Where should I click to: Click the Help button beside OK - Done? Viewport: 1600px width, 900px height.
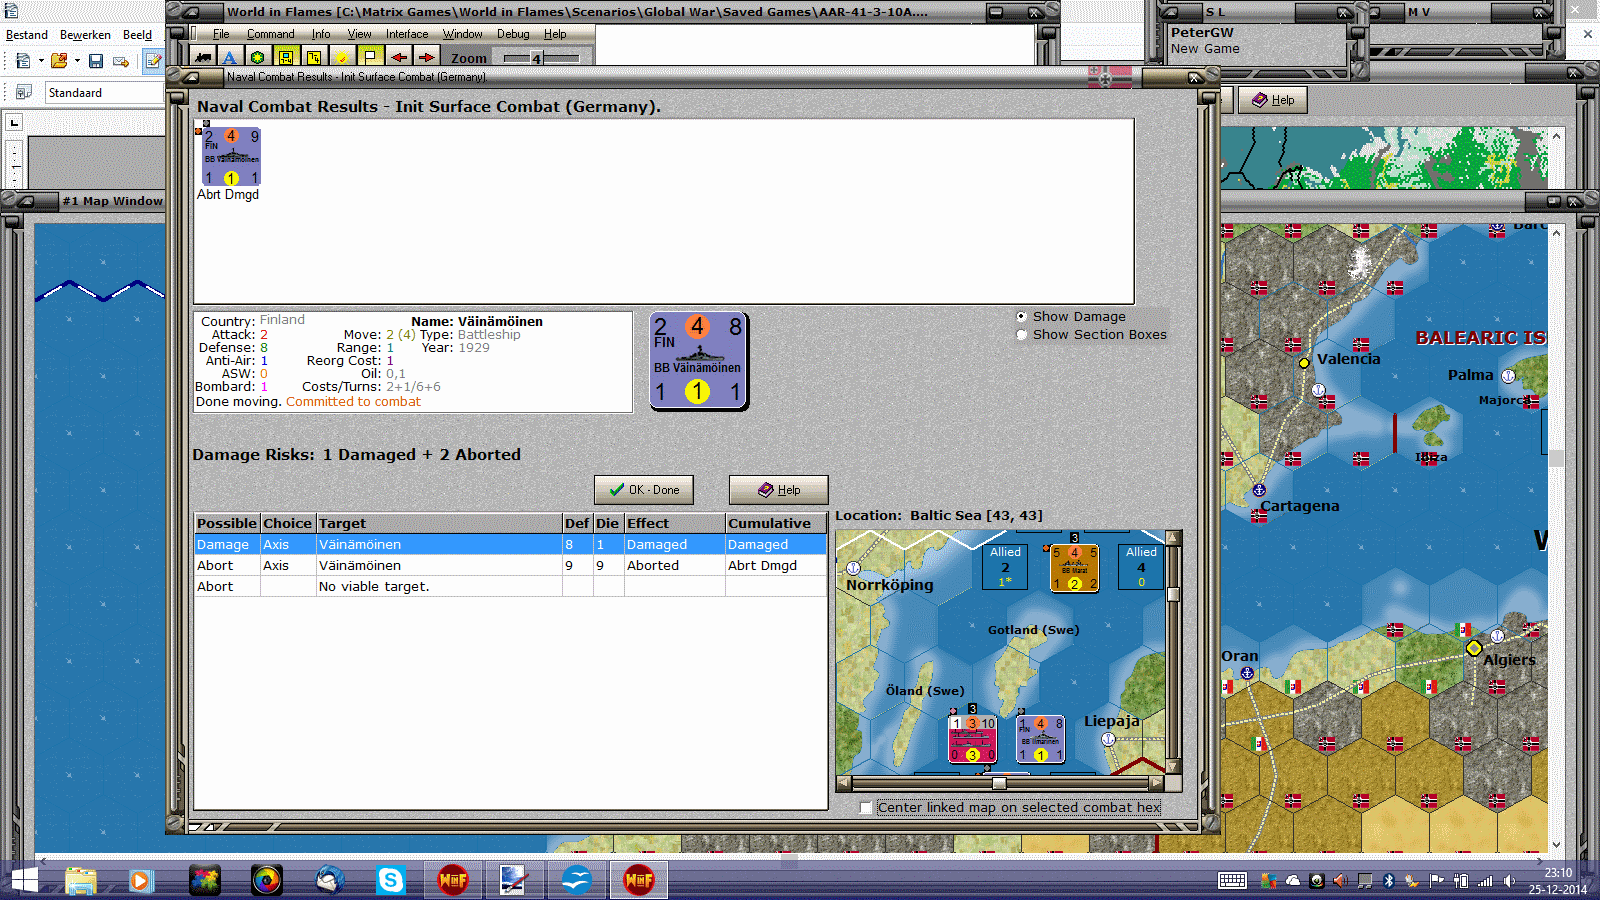pos(779,490)
